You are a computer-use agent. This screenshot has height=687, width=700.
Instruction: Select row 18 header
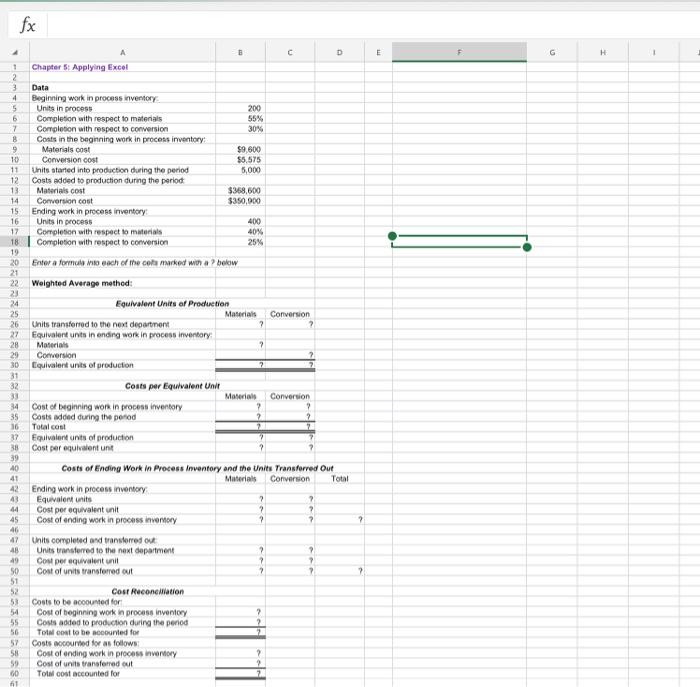click(14, 242)
